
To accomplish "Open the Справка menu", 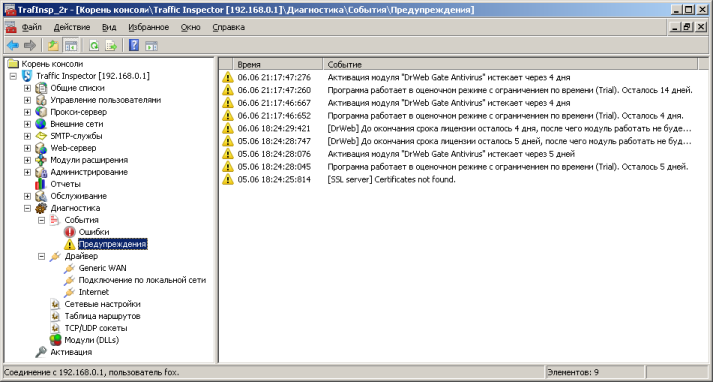I will (229, 27).
